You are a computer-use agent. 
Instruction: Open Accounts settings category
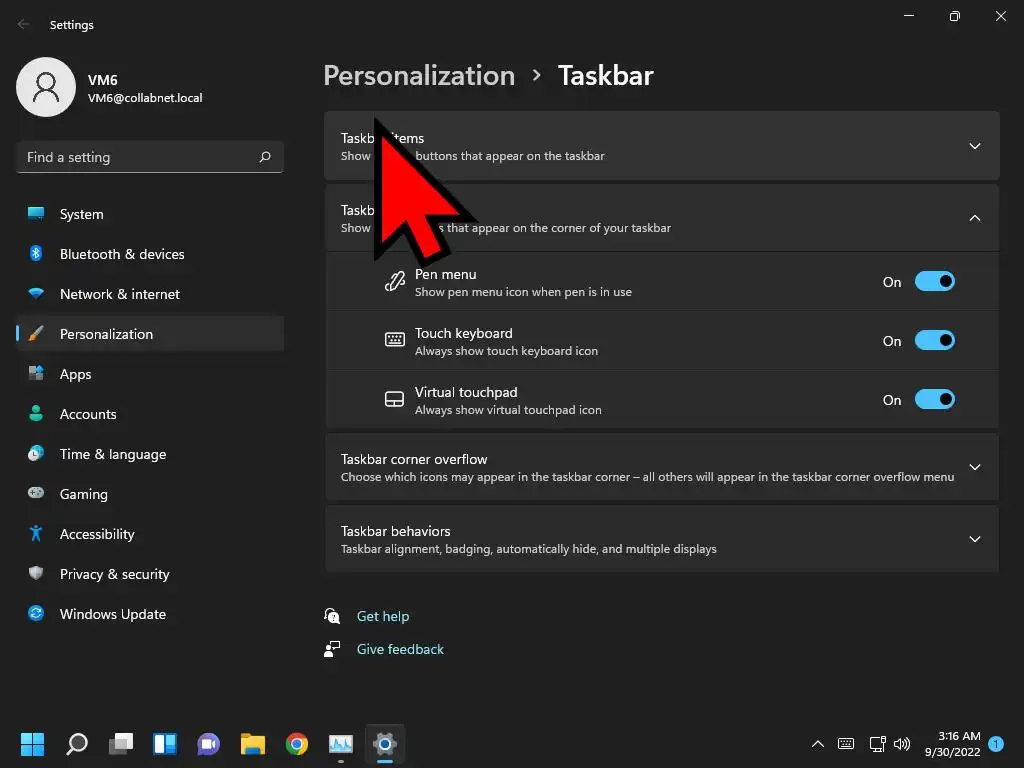click(150, 414)
